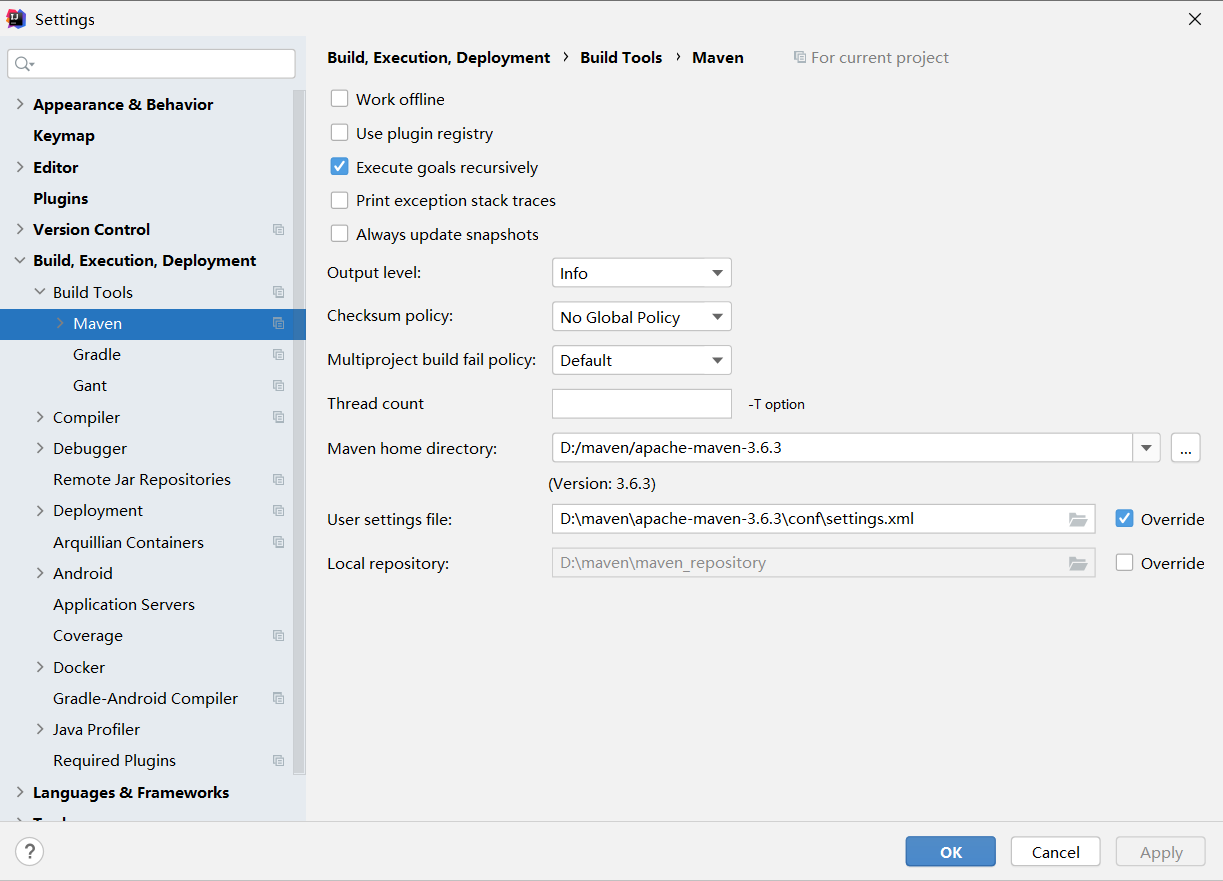1223x881 pixels.
Task: Expand Languages & Frameworks node
Action: point(20,792)
